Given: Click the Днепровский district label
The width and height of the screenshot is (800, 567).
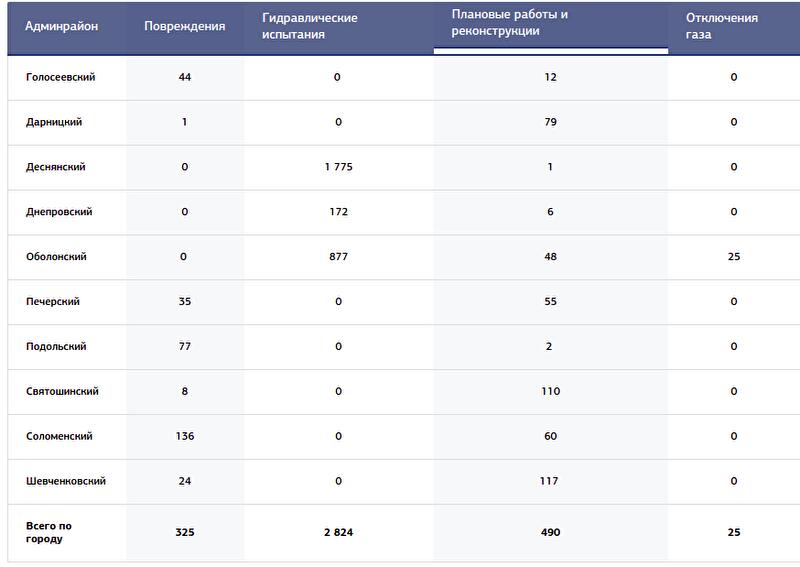Looking at the screenshot, I should pos(59,212).
